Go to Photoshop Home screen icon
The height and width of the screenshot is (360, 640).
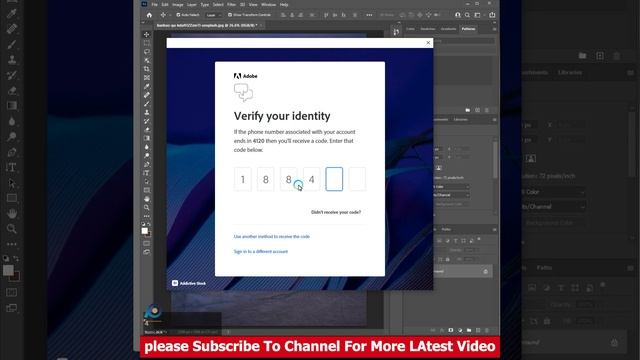point(149,15)
